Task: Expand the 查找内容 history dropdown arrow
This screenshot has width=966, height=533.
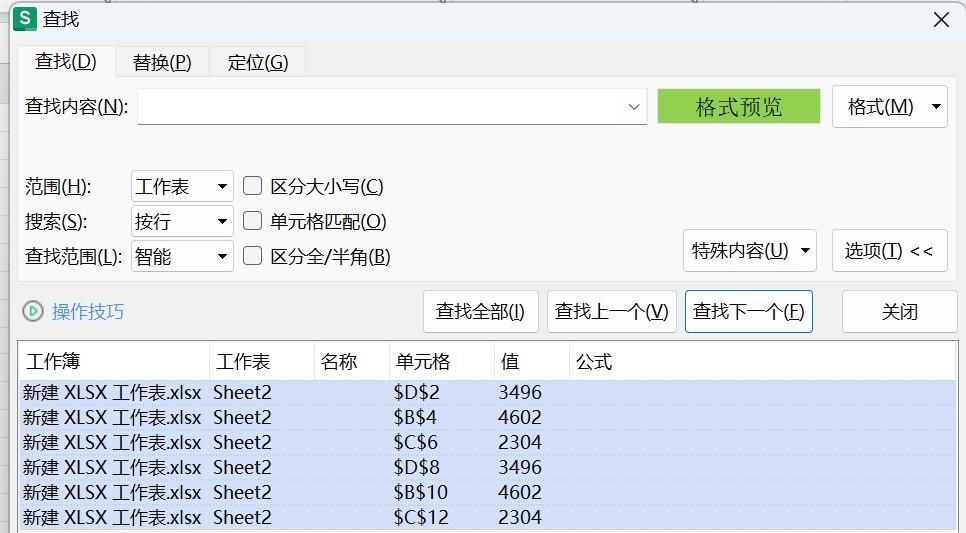Action: (x=633, y=107)
